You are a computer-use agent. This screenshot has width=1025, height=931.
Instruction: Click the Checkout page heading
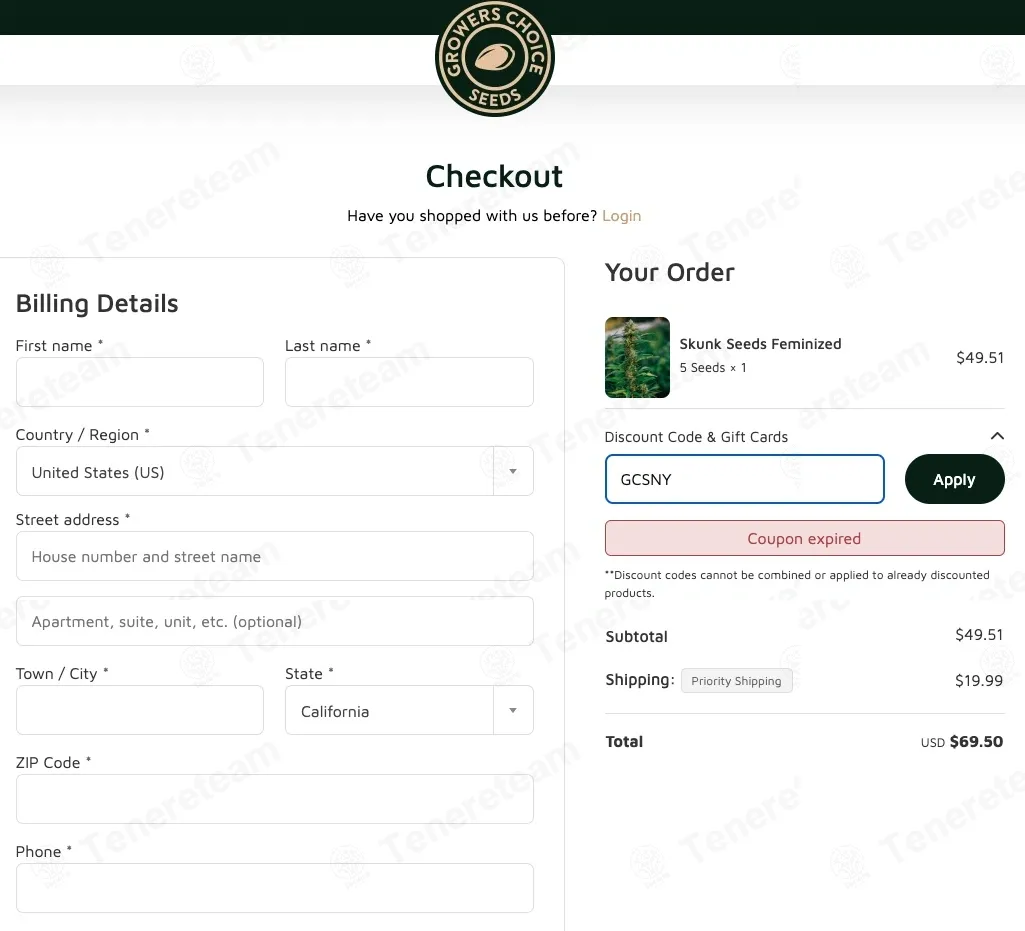click(x=494, y=177)
